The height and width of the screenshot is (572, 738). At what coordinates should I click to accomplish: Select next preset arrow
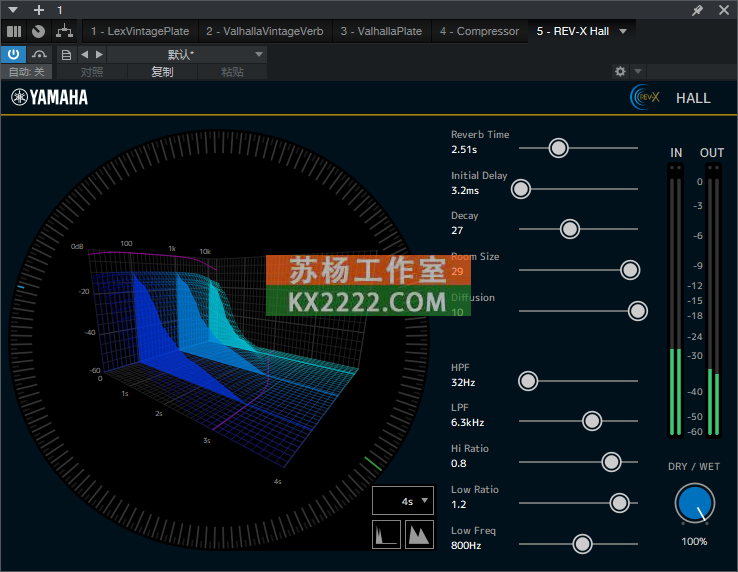click(x=99, y=55)
